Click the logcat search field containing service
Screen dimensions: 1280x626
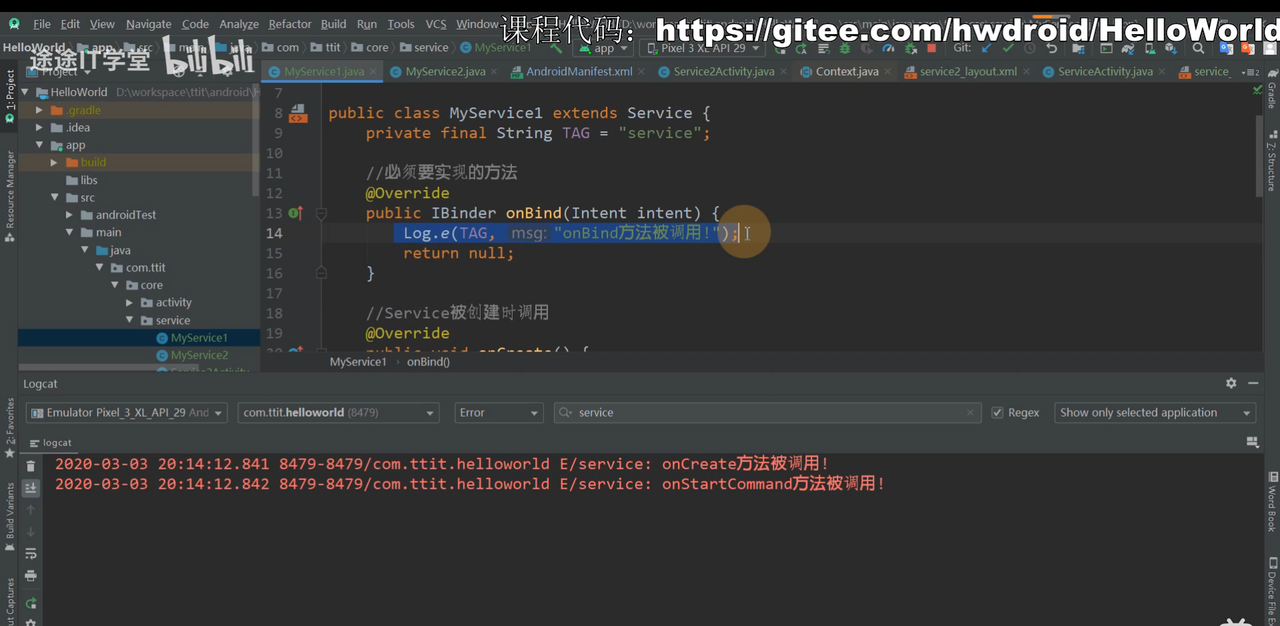[x=765, y=412]
